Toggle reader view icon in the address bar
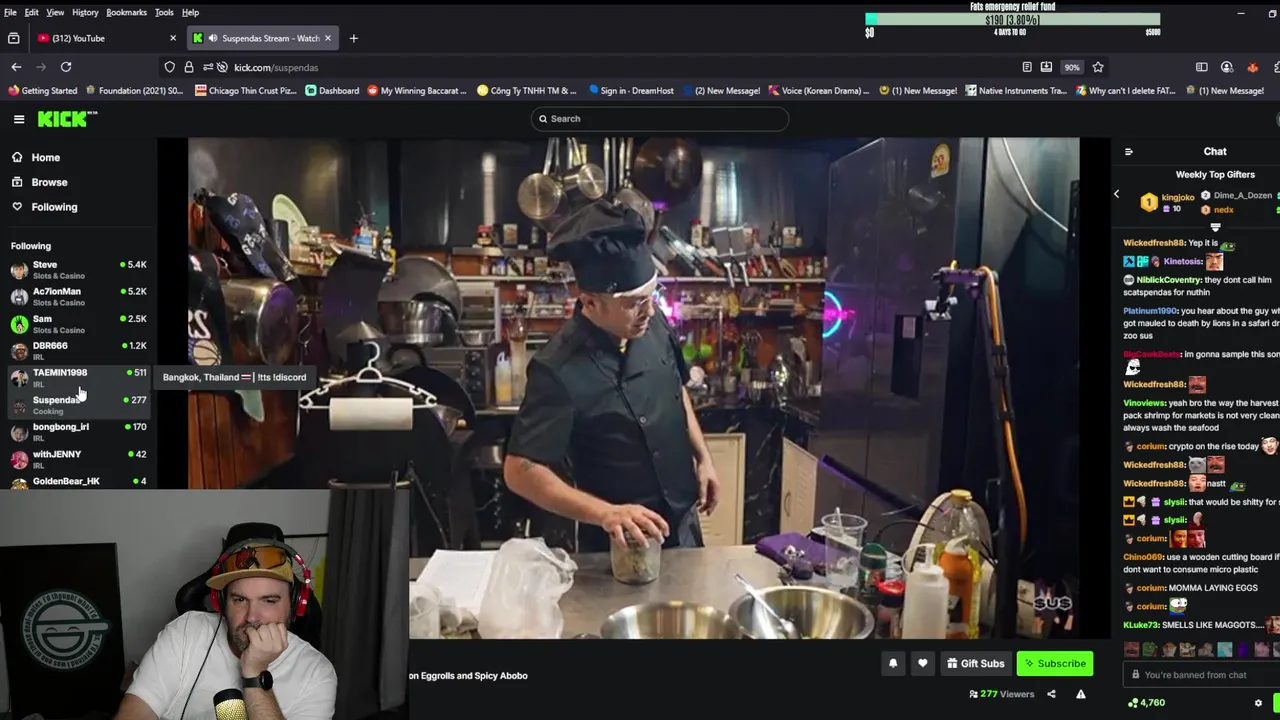 (x=1027, y=67)
